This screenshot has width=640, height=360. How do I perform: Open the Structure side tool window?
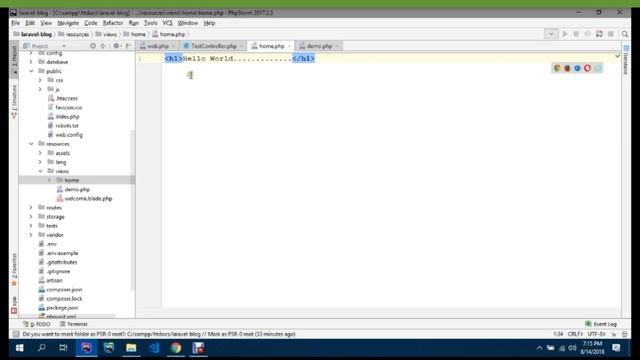pyautogui.click(x=14, y=101)
